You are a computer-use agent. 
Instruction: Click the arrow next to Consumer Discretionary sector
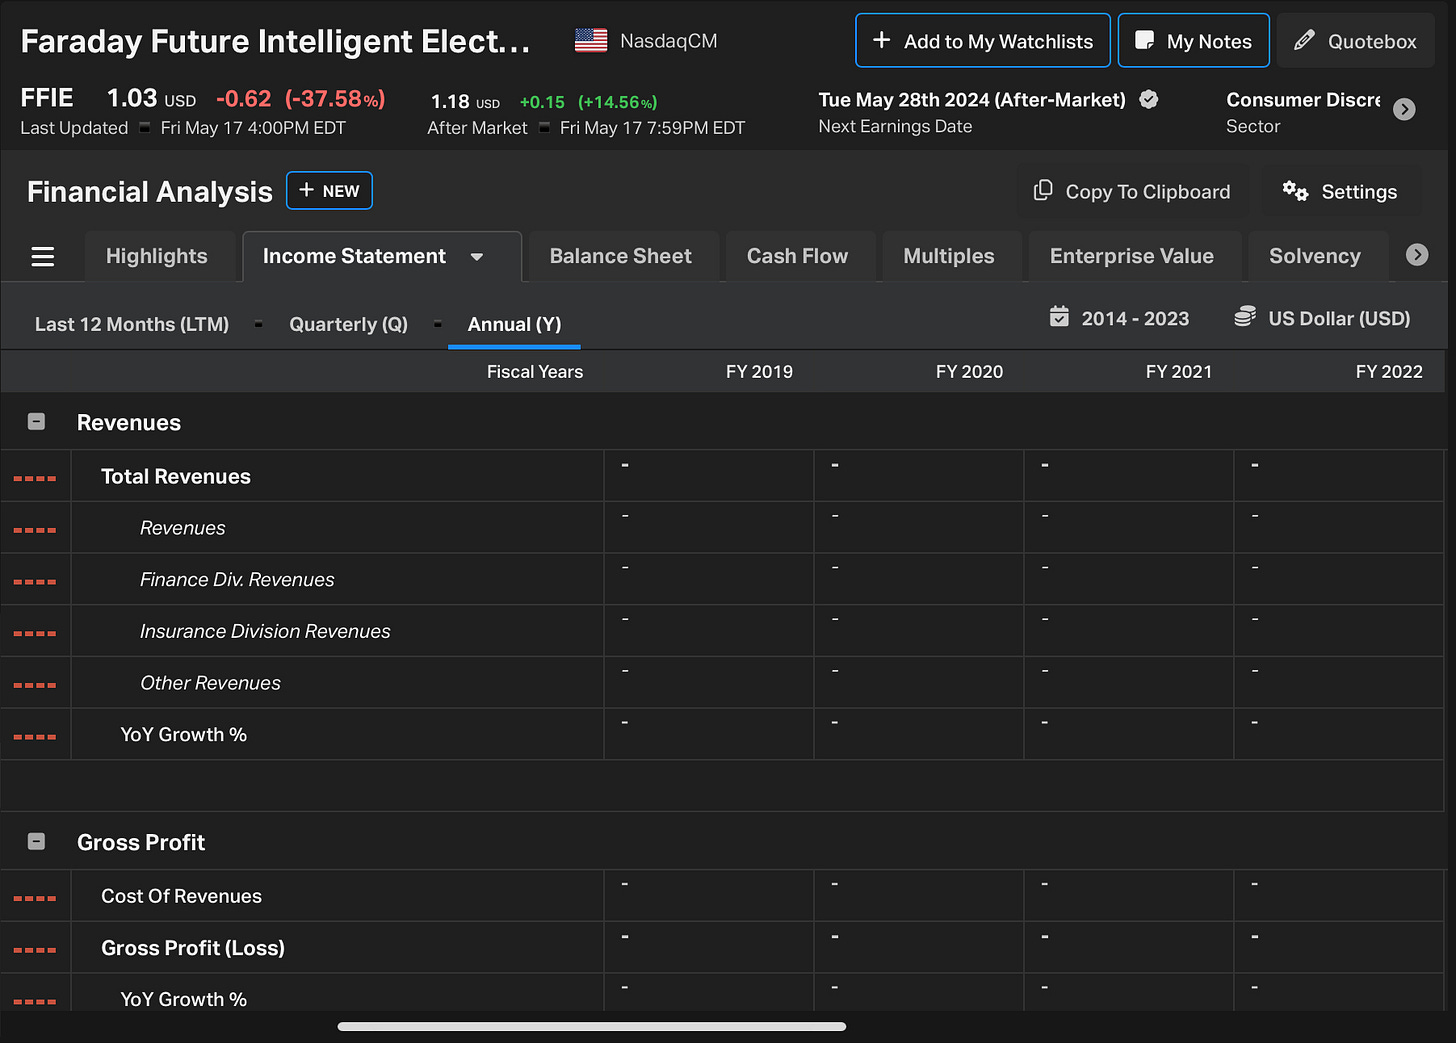(x=1404, y=109)
